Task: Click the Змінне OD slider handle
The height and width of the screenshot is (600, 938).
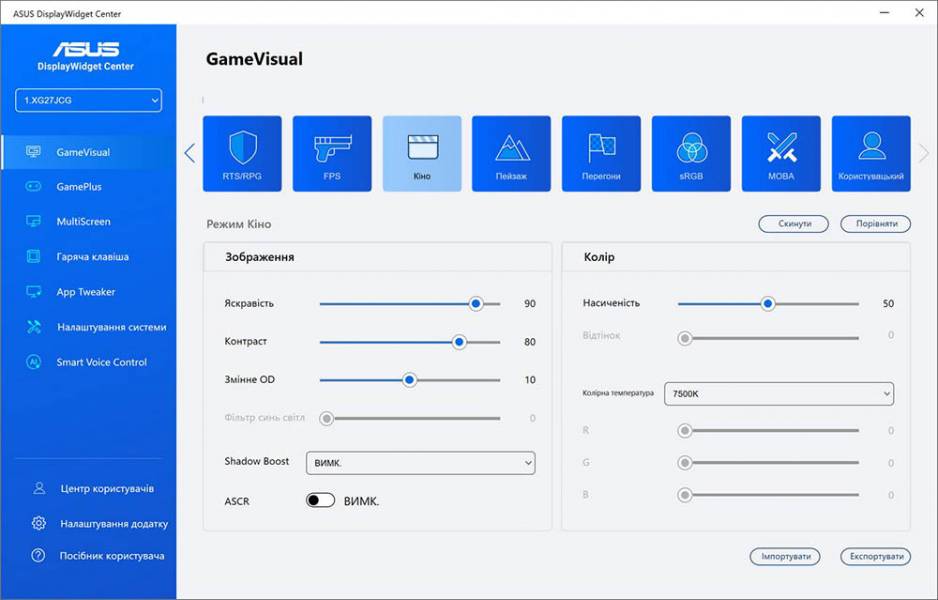Action: 409,380
